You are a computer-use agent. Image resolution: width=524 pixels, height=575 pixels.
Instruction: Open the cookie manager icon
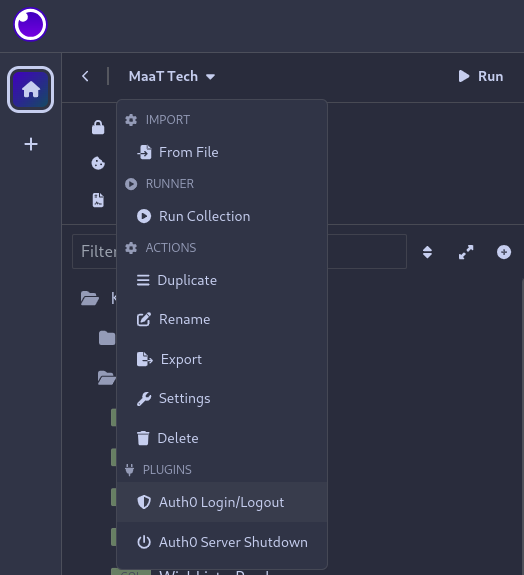point(98,163)
